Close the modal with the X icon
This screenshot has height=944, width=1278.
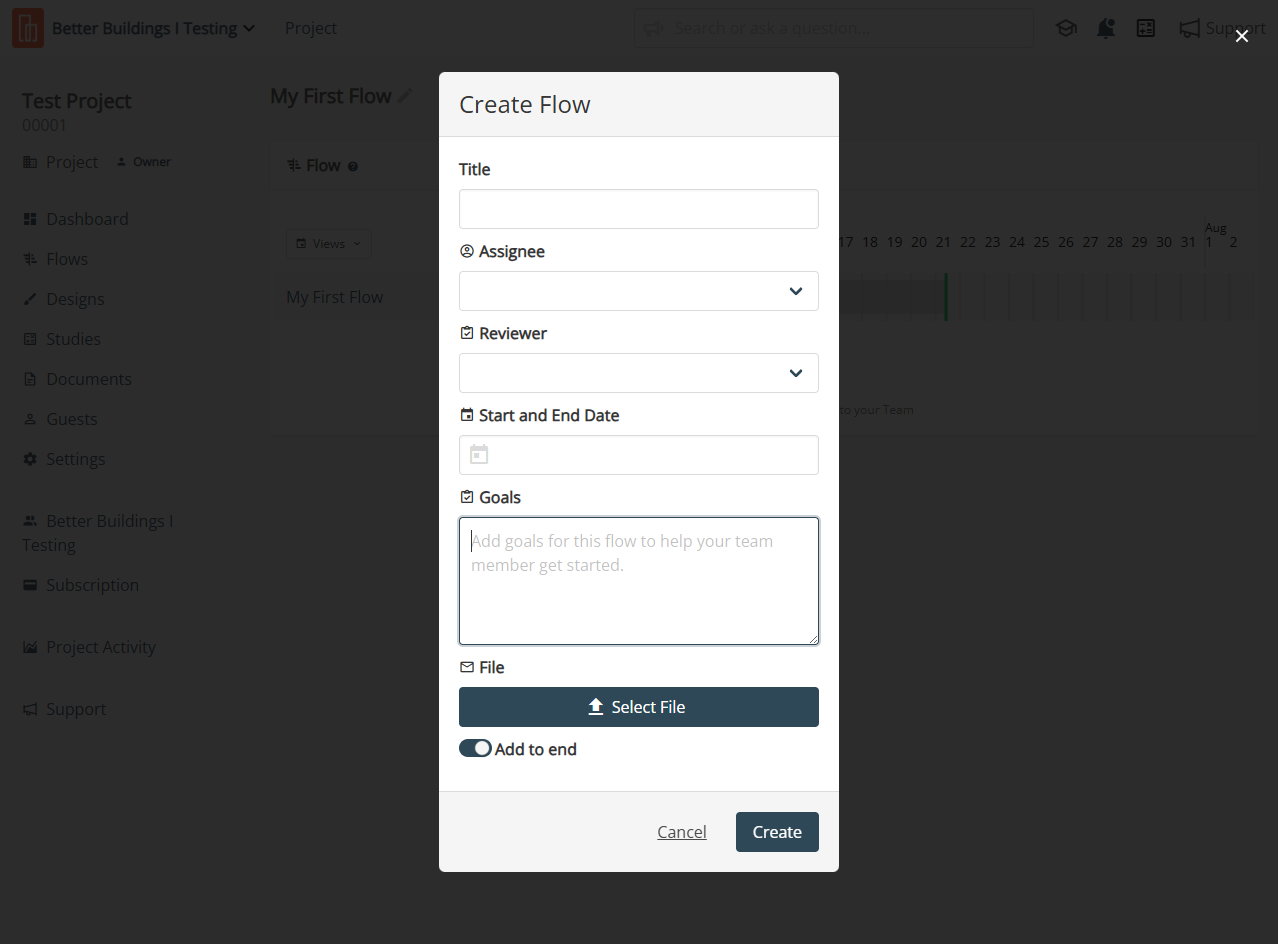point(1242,36)
